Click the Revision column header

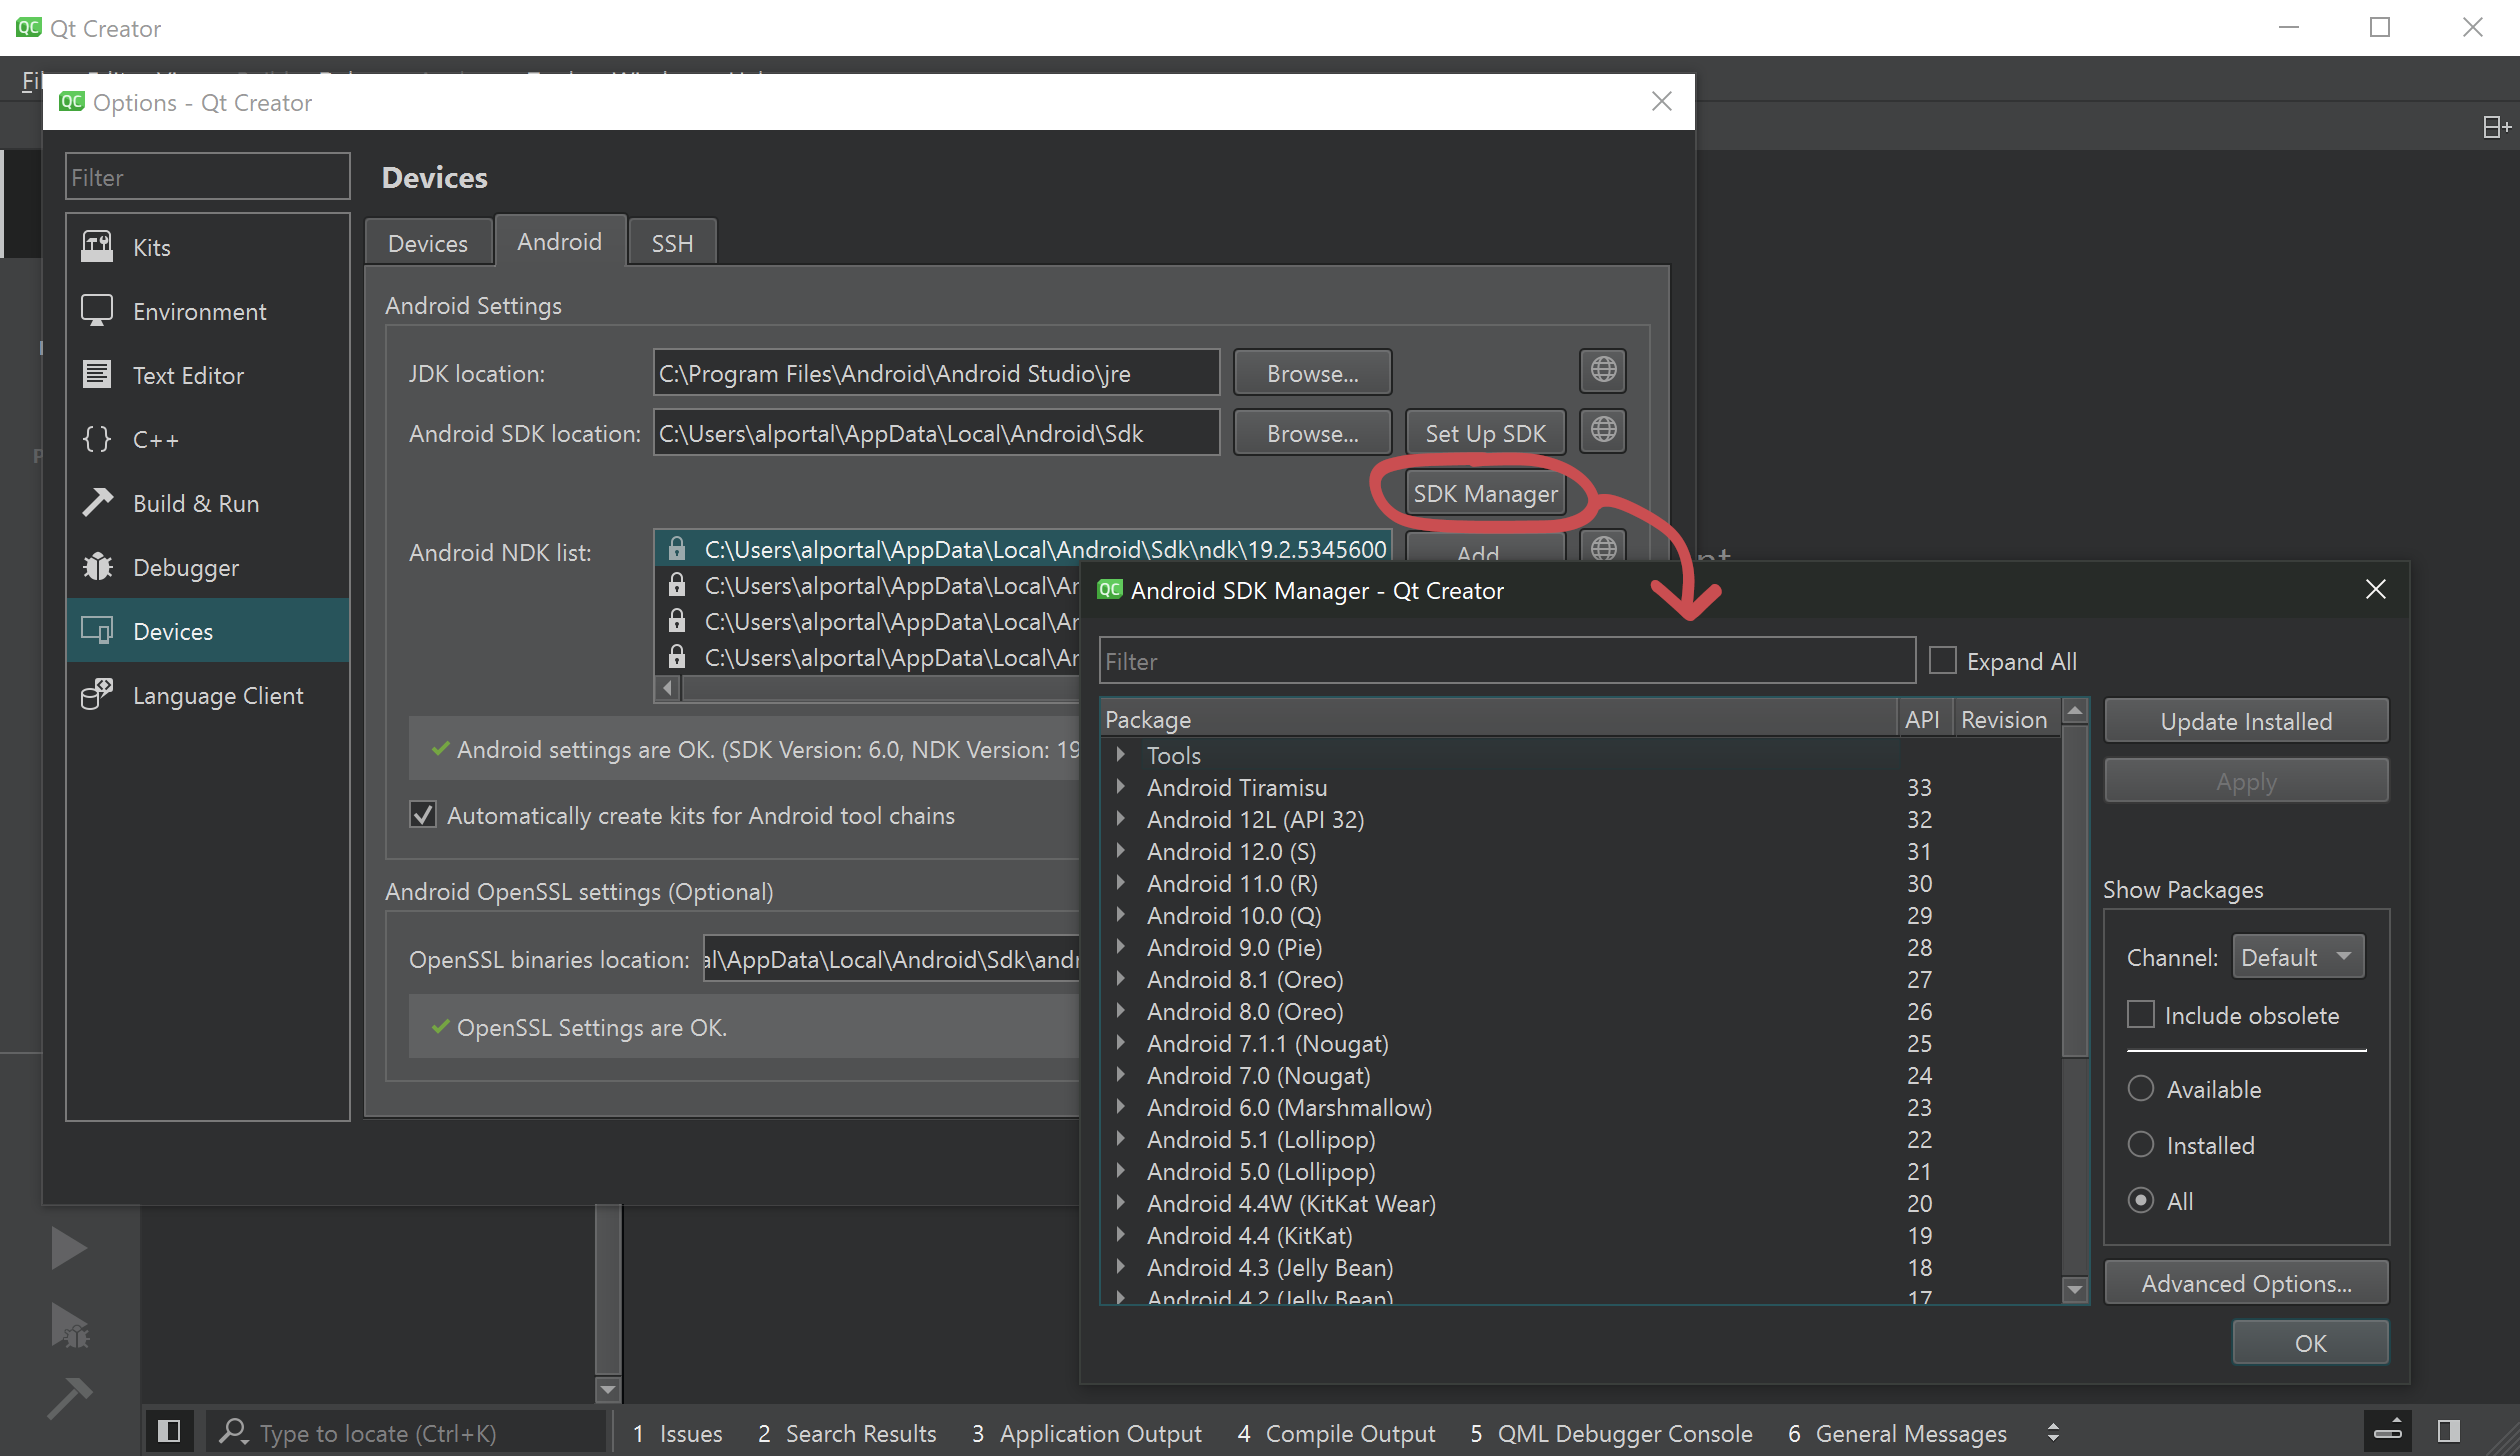pyautogui.click(x=2004, y=719)
